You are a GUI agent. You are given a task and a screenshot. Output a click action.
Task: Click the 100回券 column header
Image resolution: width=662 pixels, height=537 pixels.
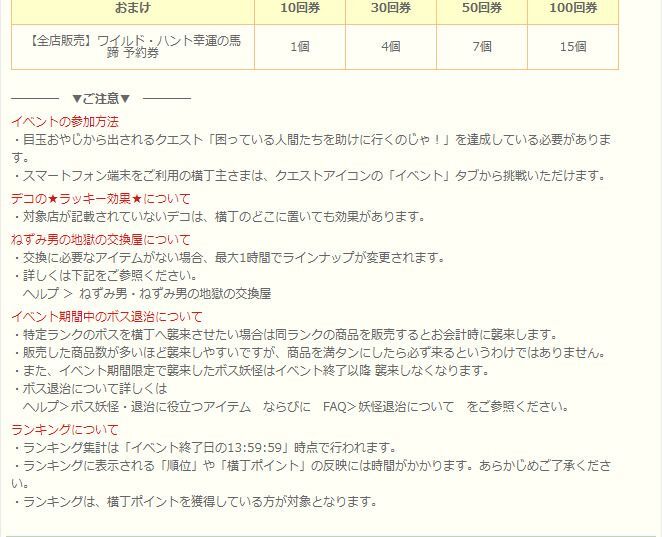[x=573, y=8]
